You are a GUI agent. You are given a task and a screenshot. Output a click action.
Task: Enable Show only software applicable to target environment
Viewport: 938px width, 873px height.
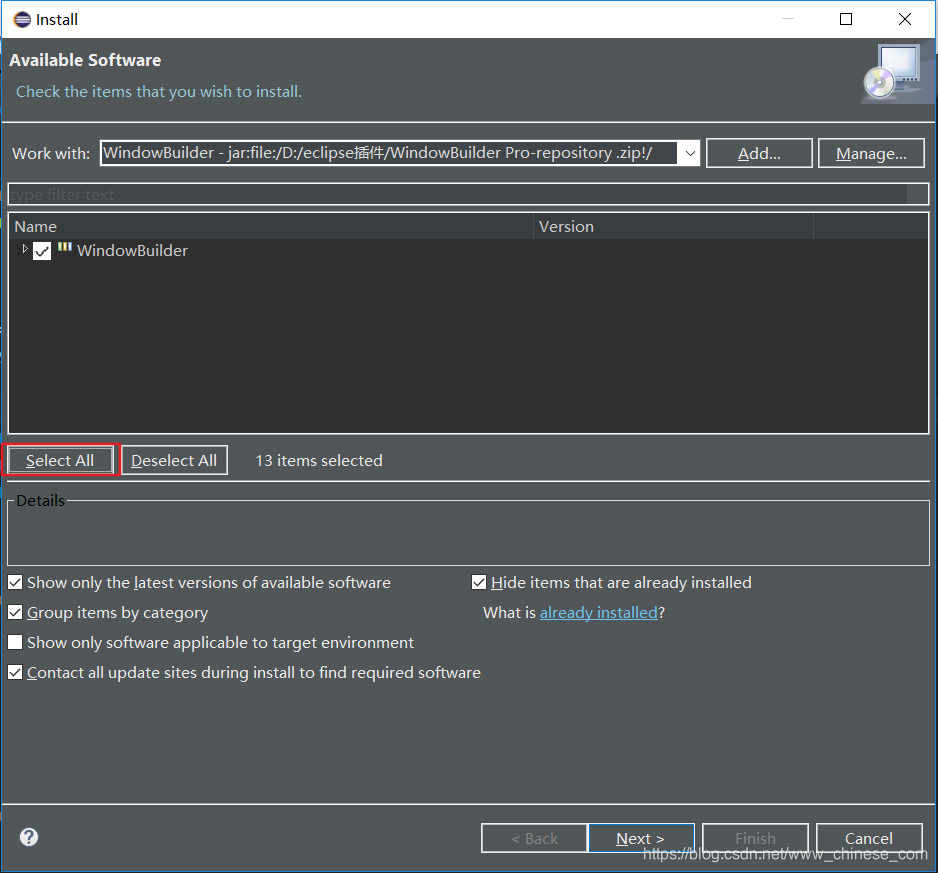(15, 642)
